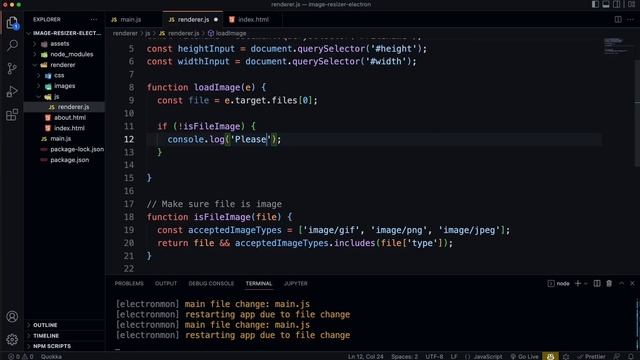Open the JUPYTER panel tab
640x360 pixels.
click(296, 283)
